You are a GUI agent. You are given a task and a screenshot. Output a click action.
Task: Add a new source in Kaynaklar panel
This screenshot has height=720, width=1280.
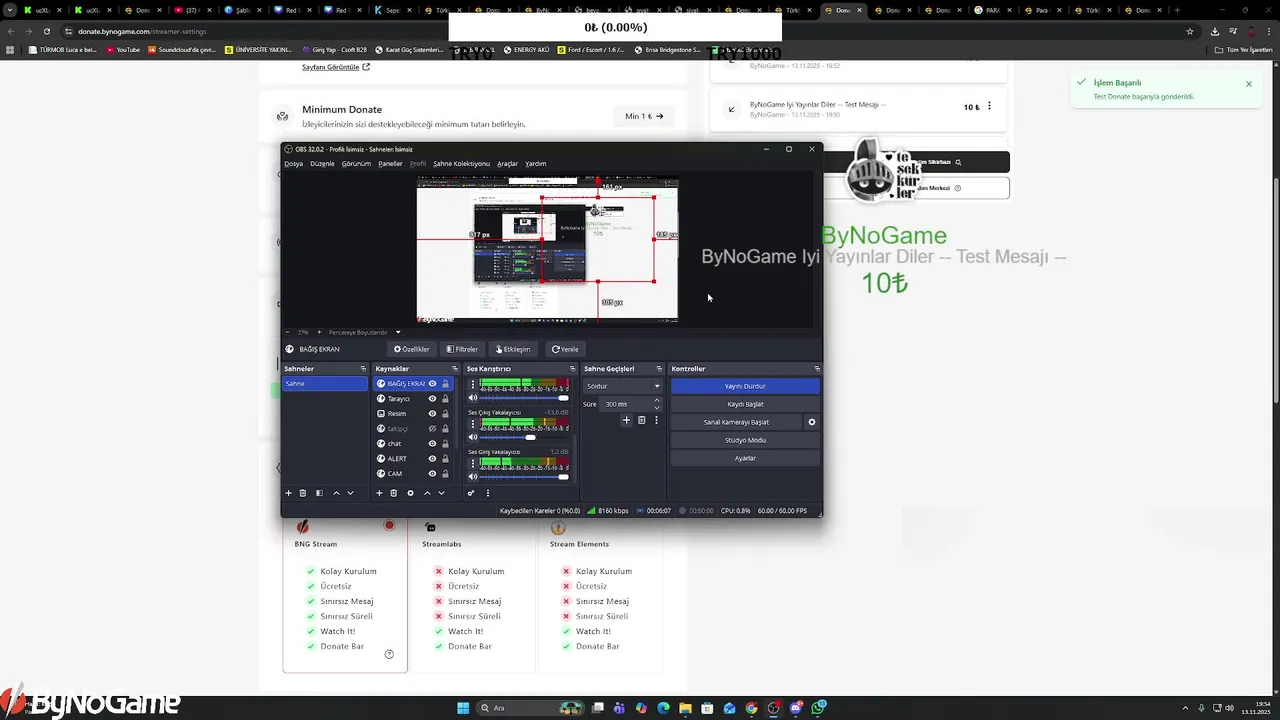pyautogui.click(x=379, y=493)
